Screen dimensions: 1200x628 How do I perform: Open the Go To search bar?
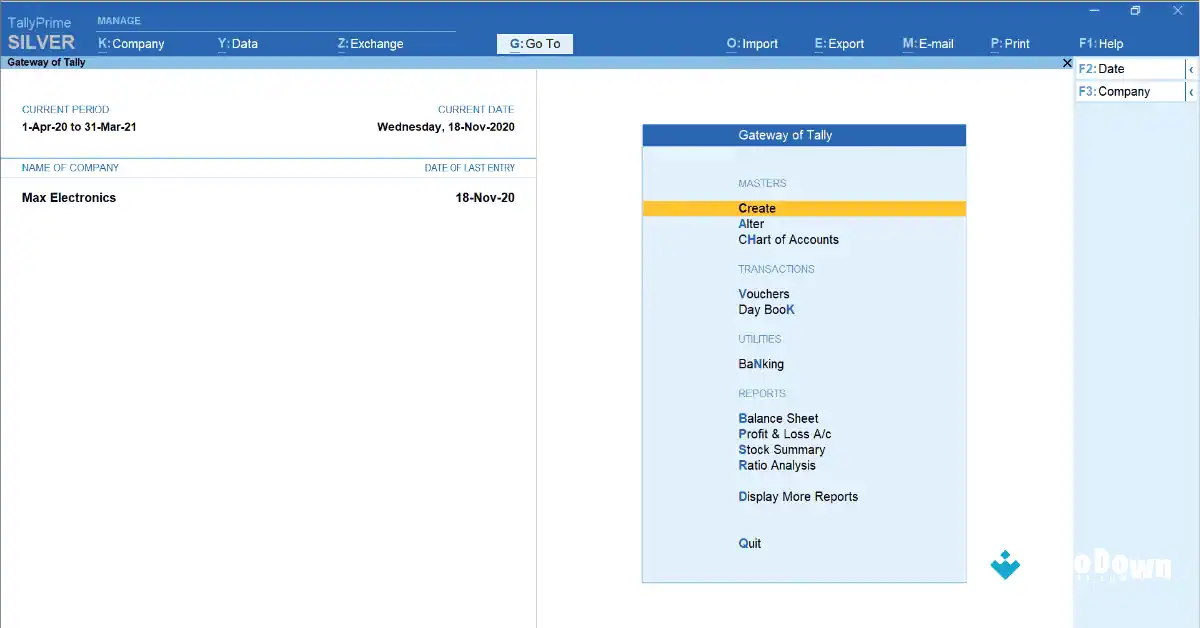(534, 43)
